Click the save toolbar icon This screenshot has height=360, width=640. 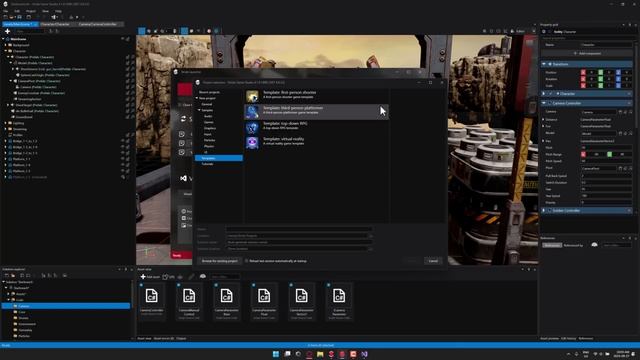19,17
